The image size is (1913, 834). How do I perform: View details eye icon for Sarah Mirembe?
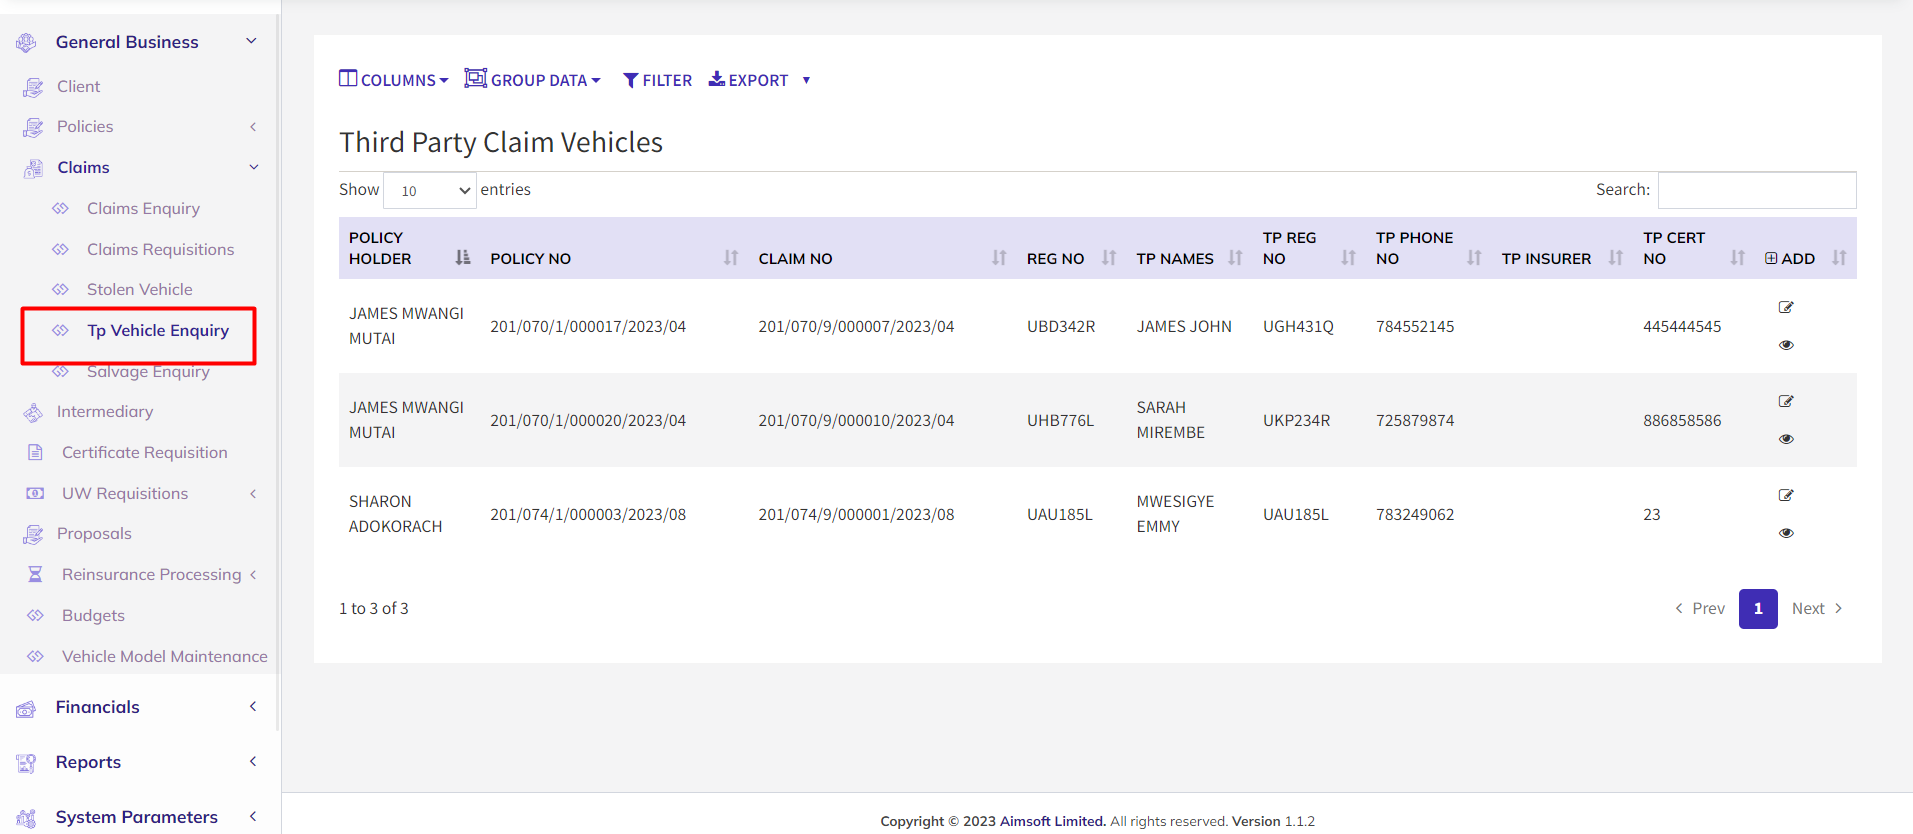(x=1786, y=439)
